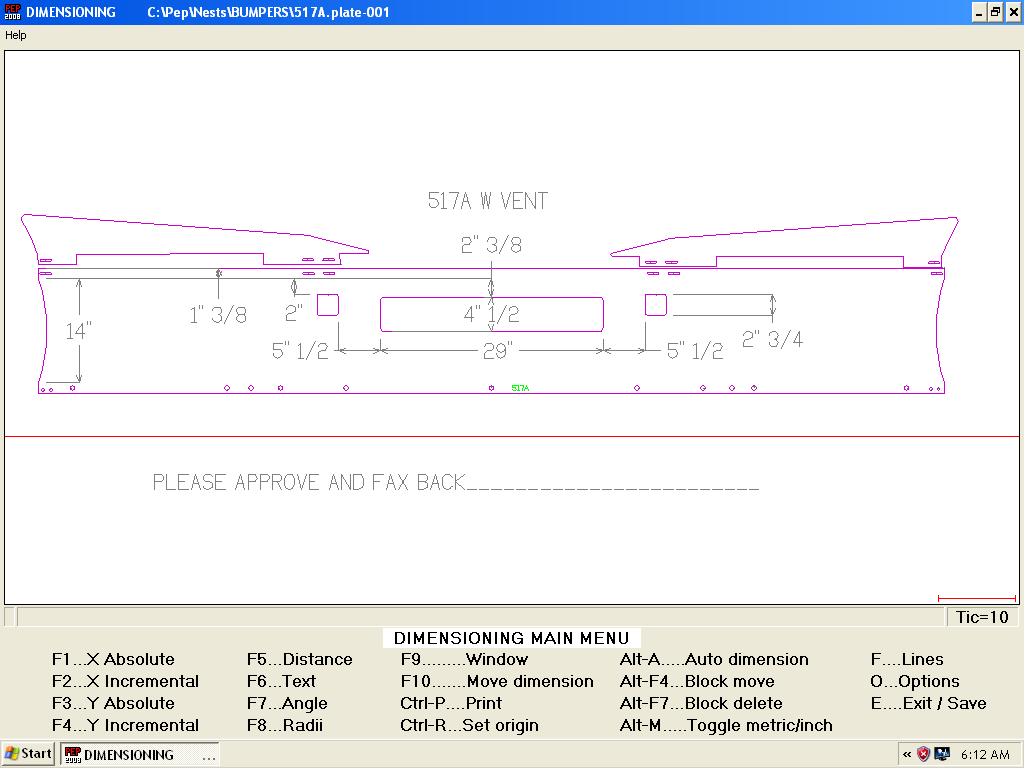Select F1 X Absolute dimension option
This screenshot has width=1025, height=770.
[x=113, y=660]
